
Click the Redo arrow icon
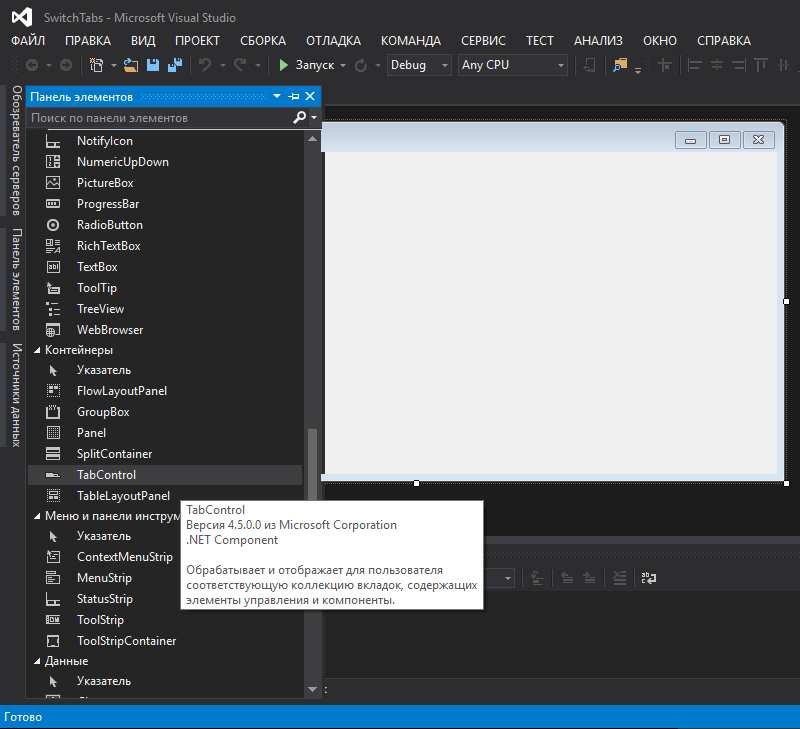(240, 65)
